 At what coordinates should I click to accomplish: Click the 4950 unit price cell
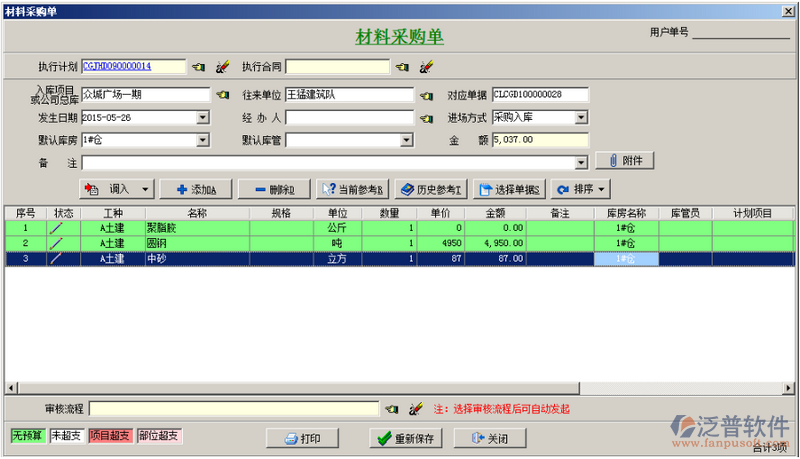(441, 243)
